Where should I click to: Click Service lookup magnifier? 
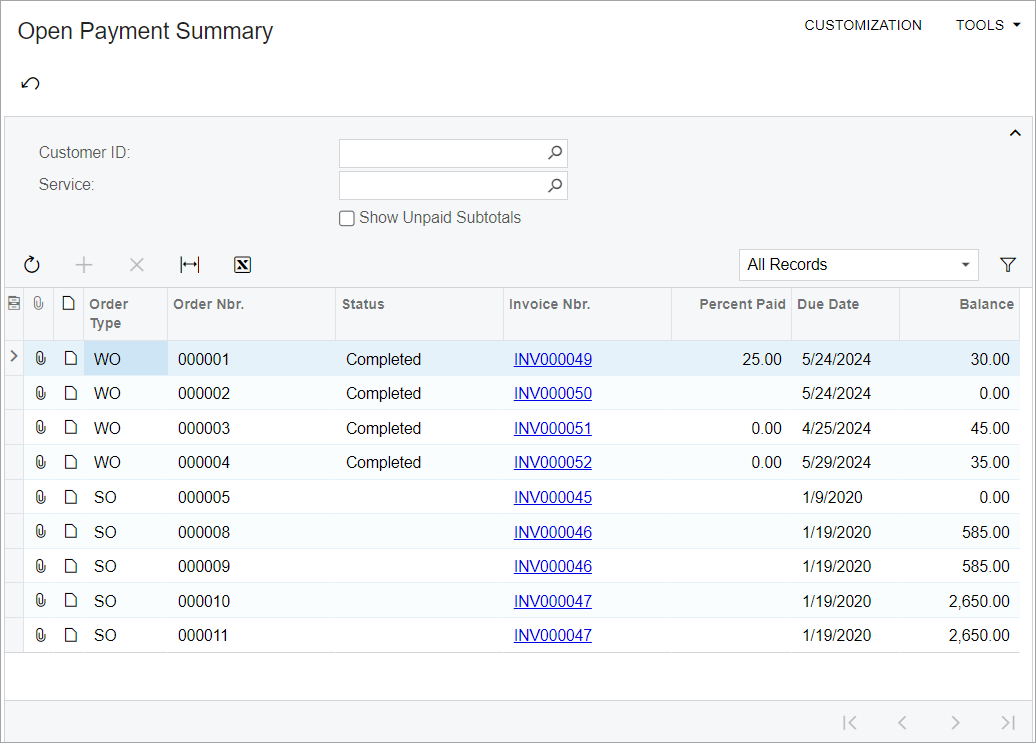pyautogui.click(x=555, y=185)
